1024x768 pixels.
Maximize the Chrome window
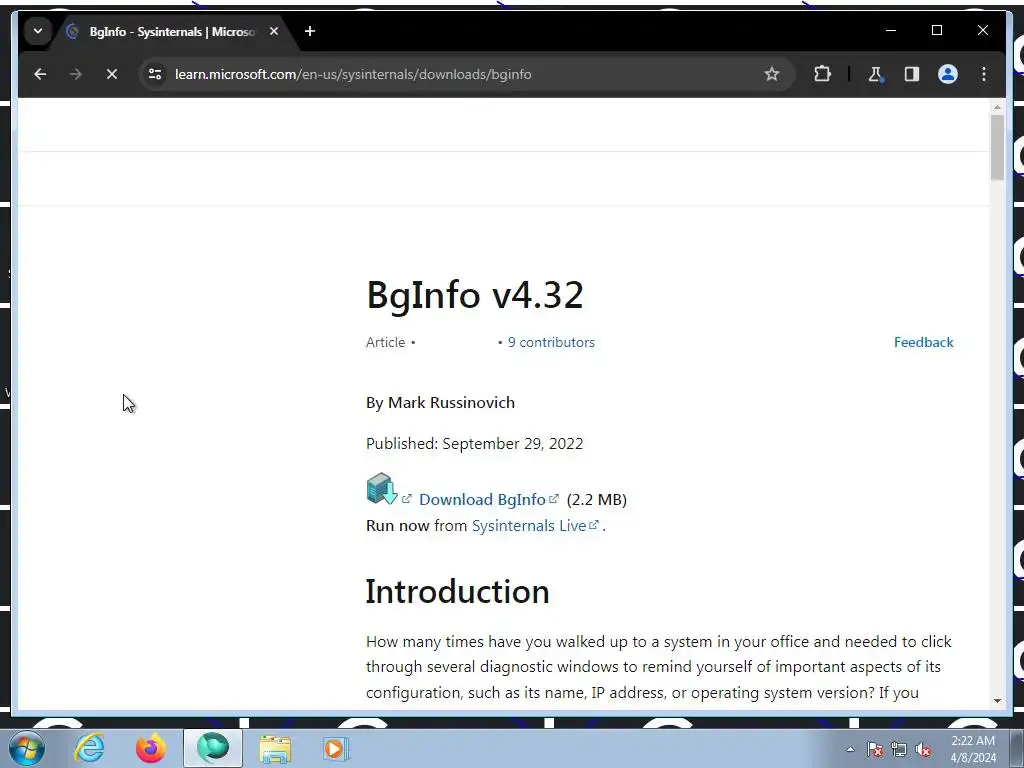936,30
